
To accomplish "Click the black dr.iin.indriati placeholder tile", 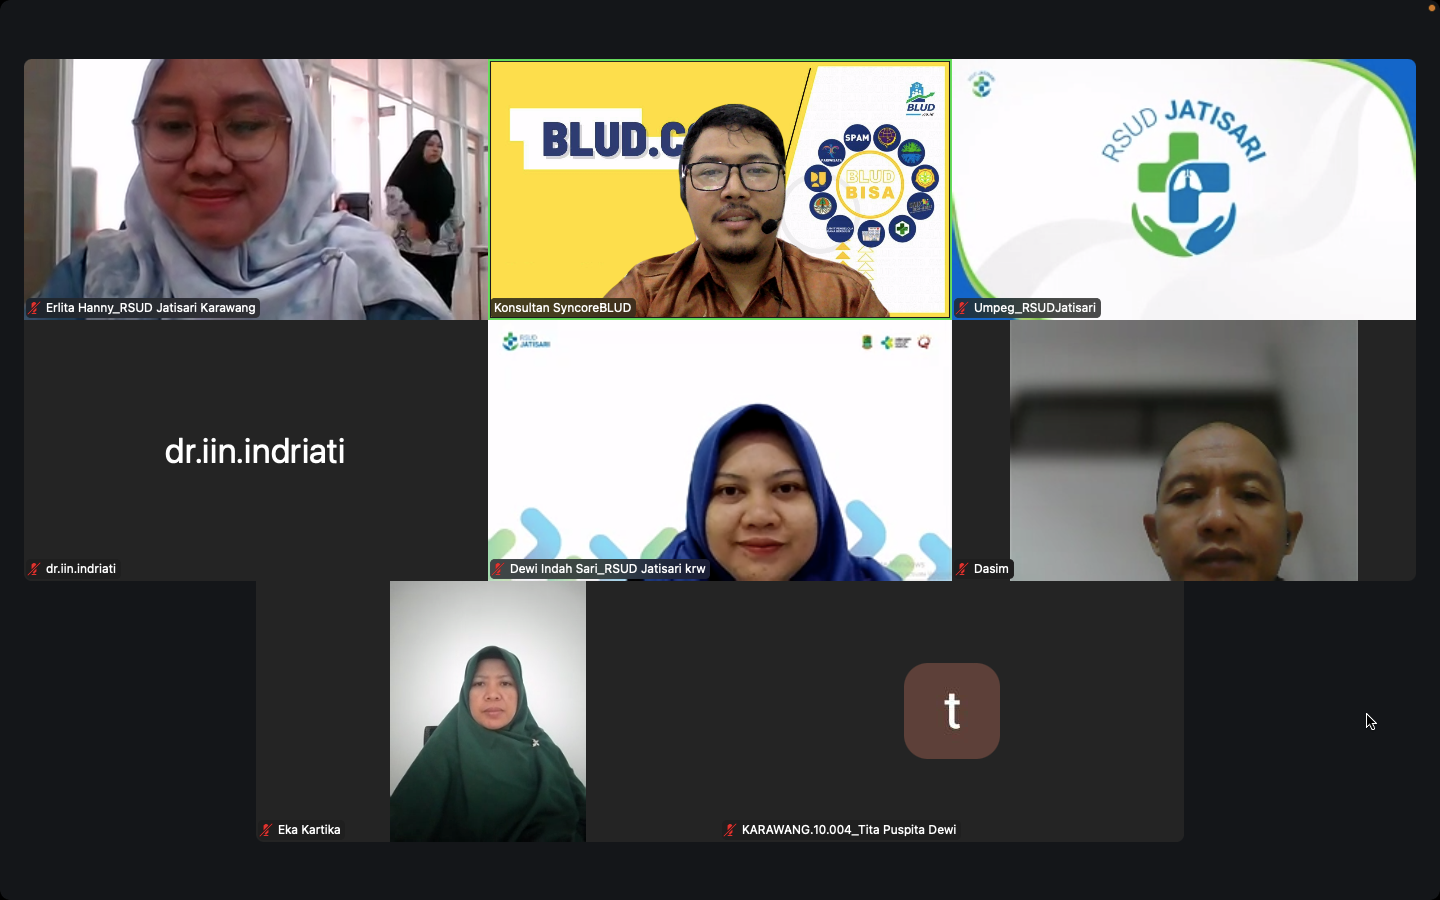I will (255, 451).
